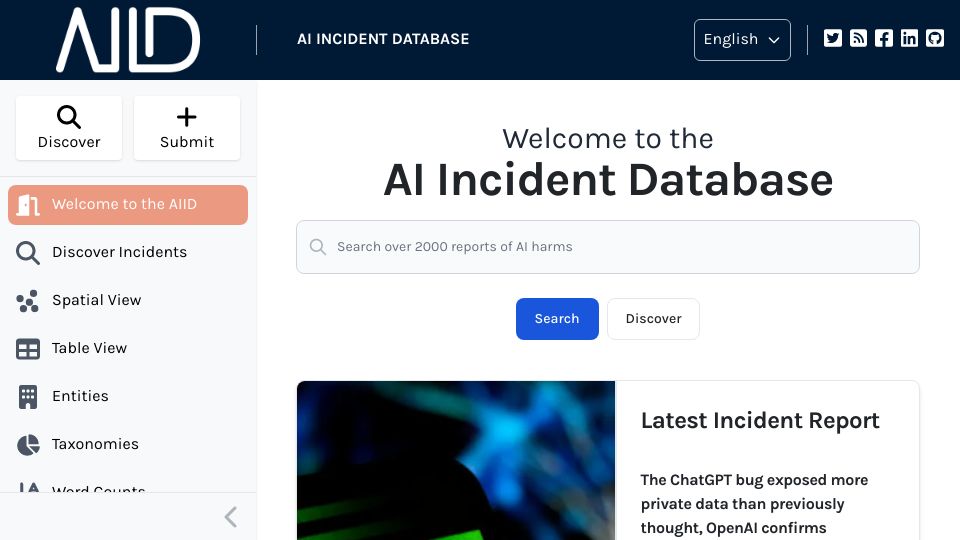Click the AIID logo in the header

128,40
